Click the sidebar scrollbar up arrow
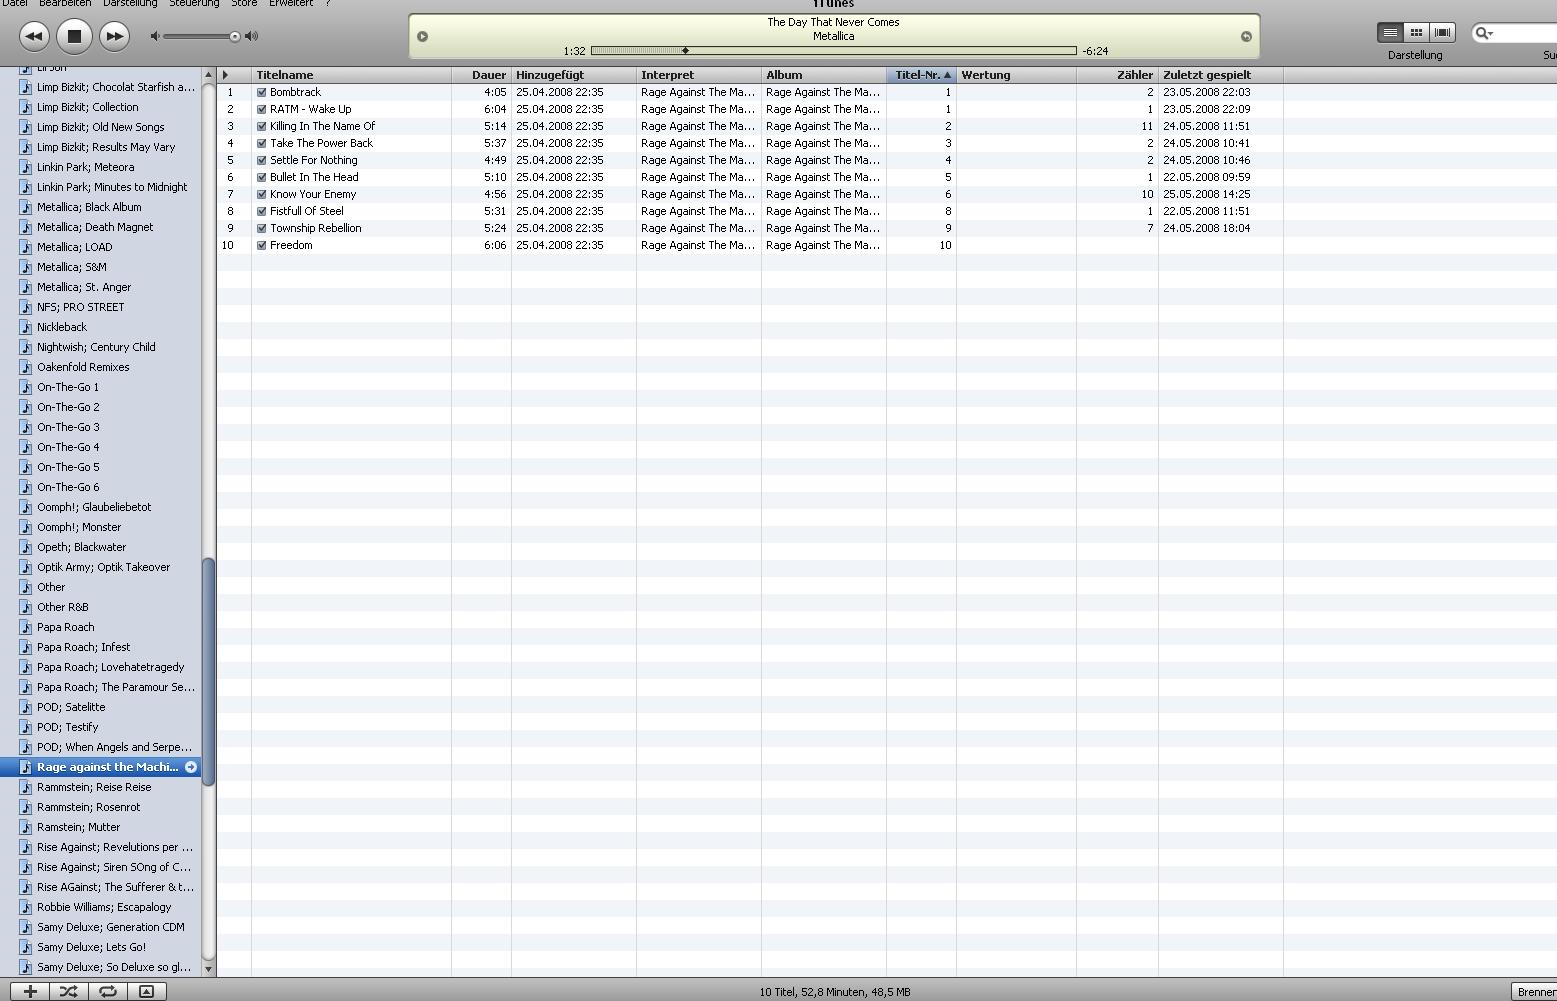This screenshot has height=1001, width=1557. (209, 75)
